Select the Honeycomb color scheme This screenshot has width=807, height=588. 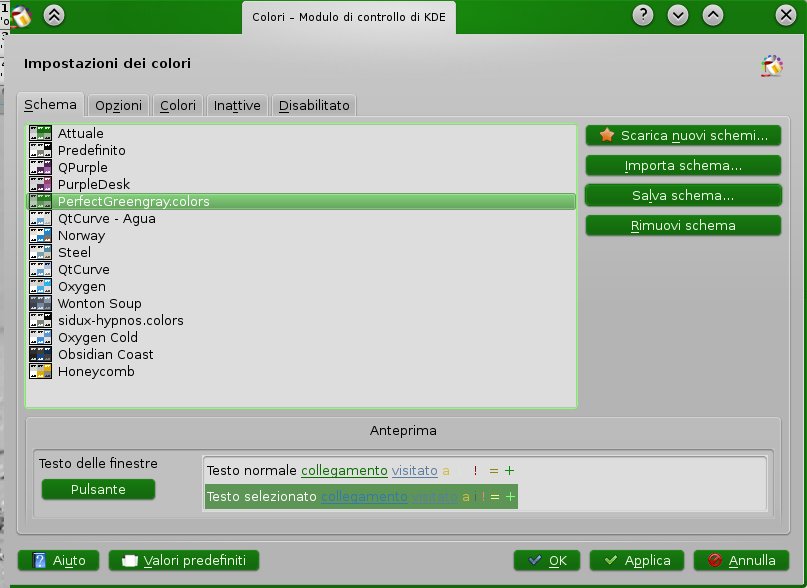[x=302, y=371]
